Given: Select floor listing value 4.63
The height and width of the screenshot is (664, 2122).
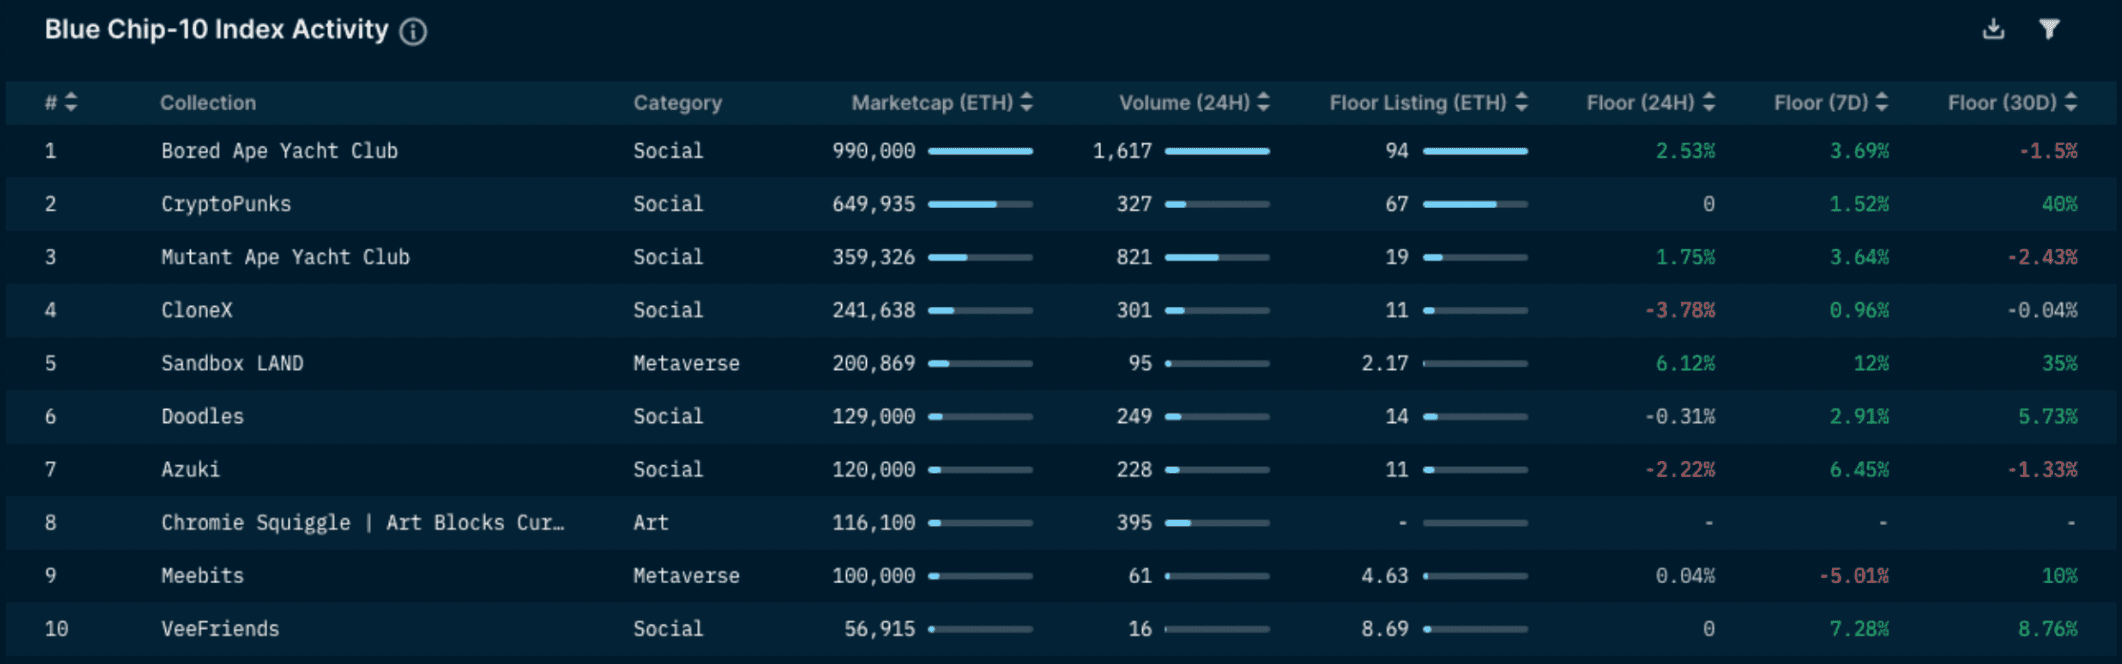Looking at the screenshot, I should coord(1385,576).
